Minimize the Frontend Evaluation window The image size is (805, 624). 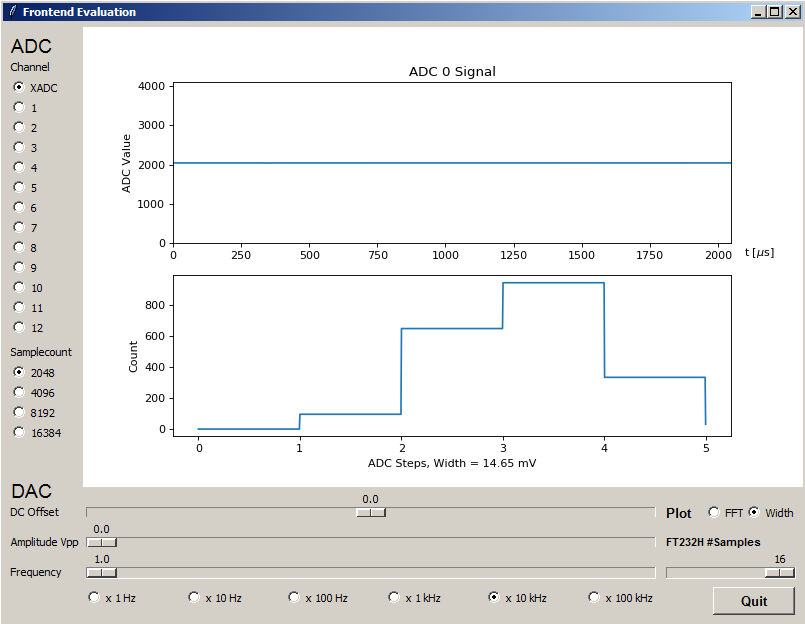(758, 12)
